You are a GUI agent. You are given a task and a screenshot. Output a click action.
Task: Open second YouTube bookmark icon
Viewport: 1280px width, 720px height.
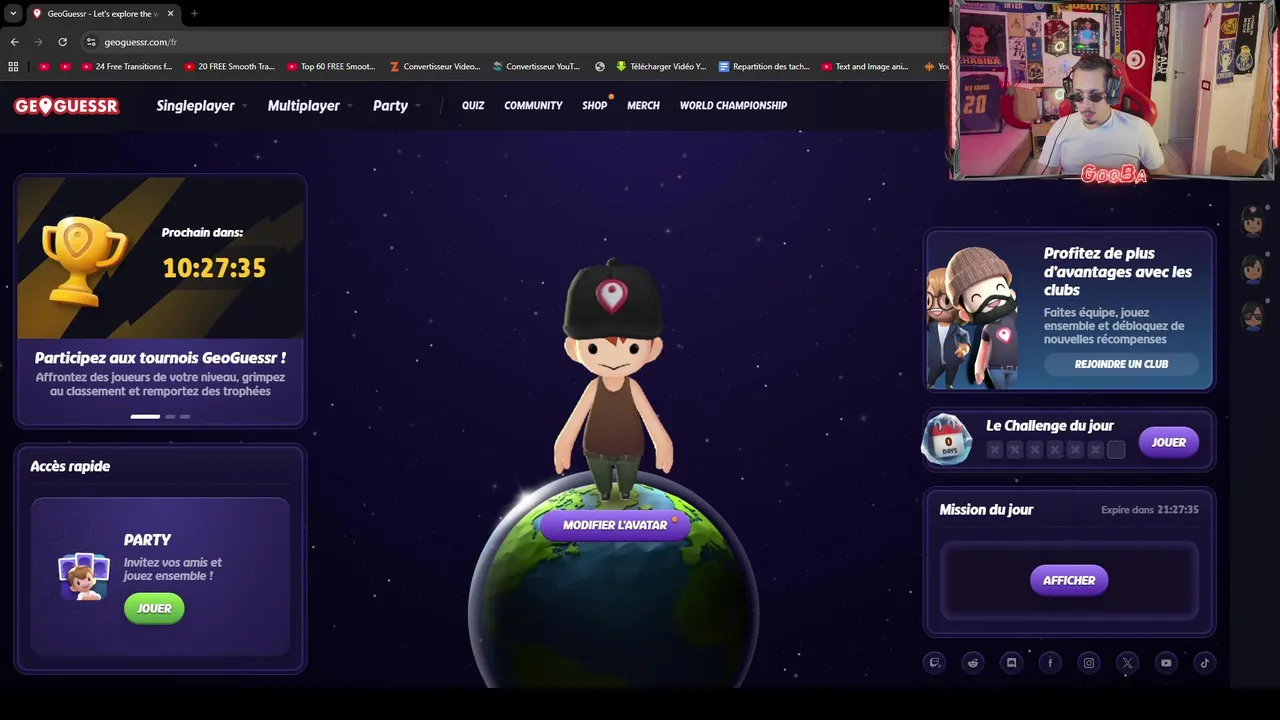(x=65, y=67)
